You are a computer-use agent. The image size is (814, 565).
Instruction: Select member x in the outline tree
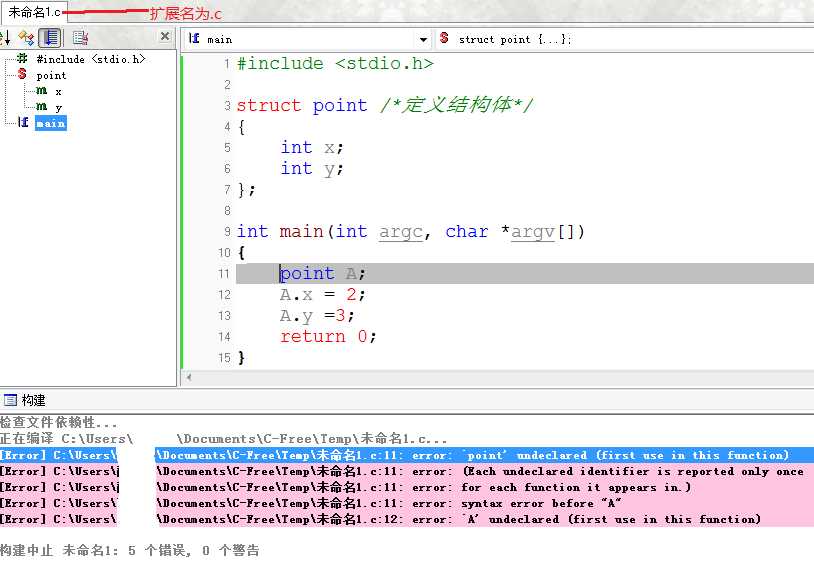click(x=58, y=92)
